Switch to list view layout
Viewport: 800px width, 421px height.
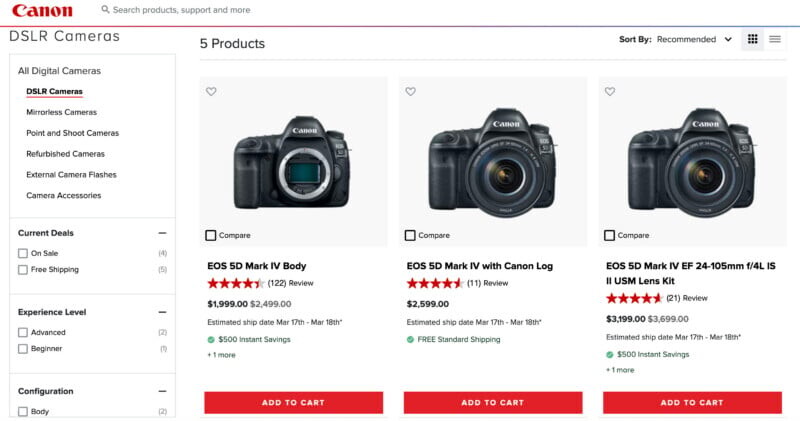(x=775, y=39)
